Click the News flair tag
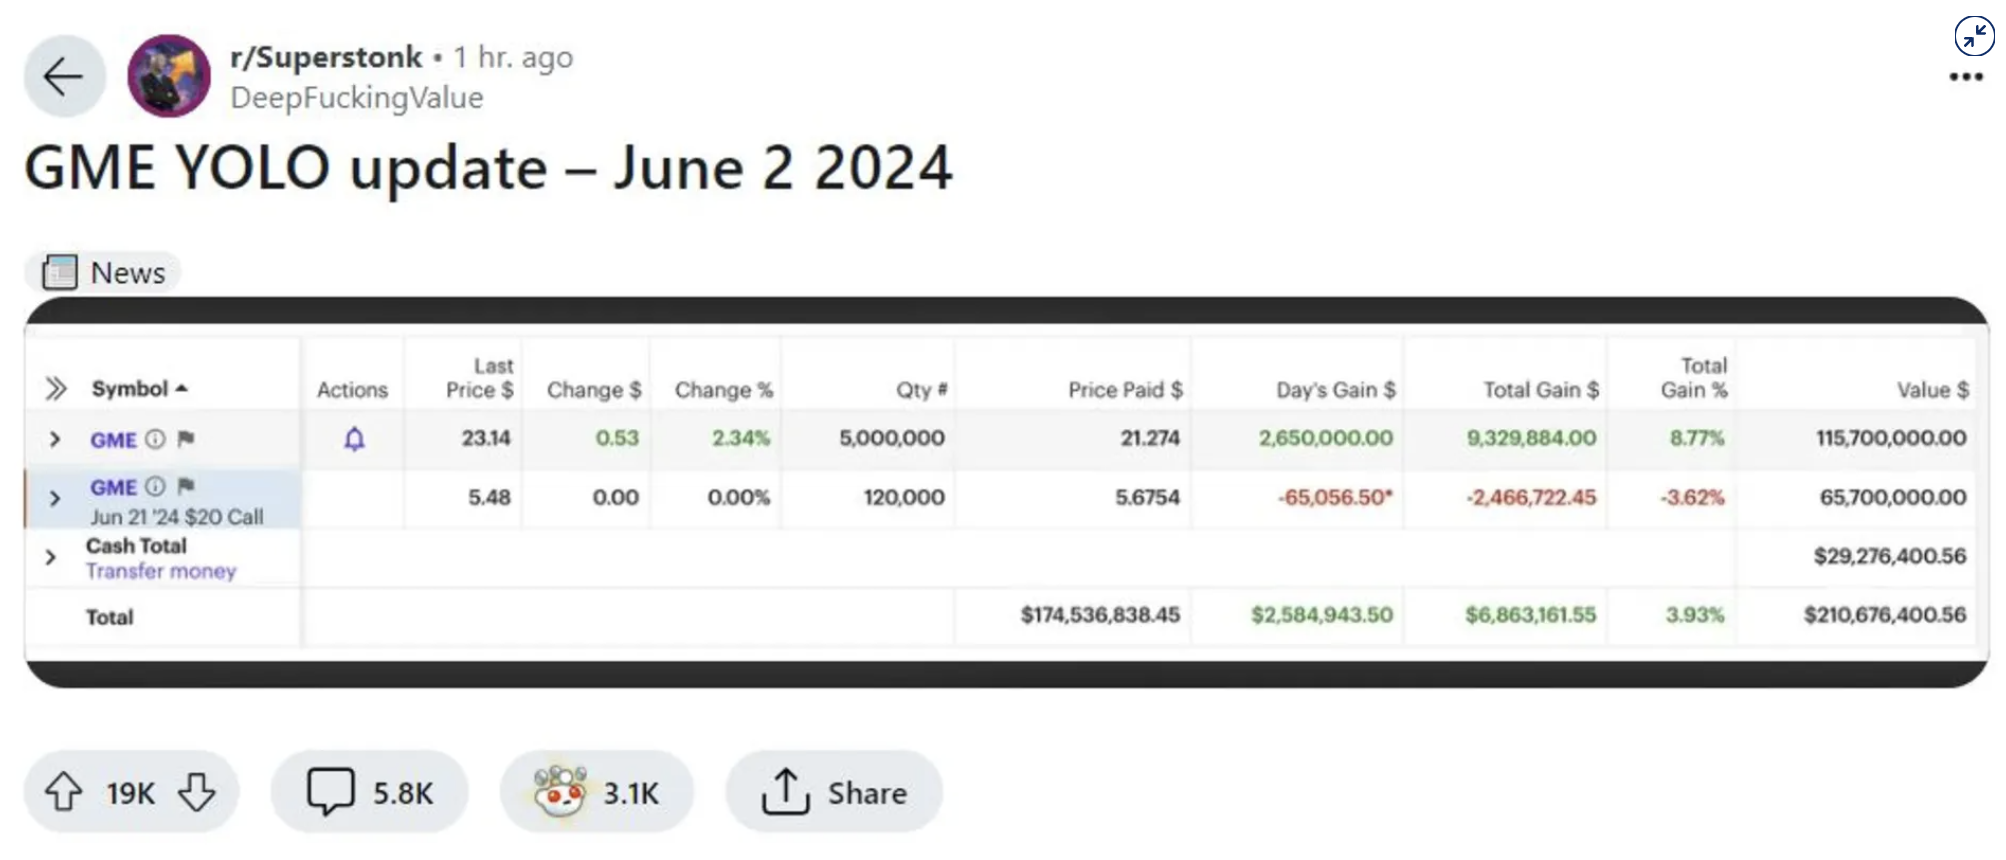 103,272
